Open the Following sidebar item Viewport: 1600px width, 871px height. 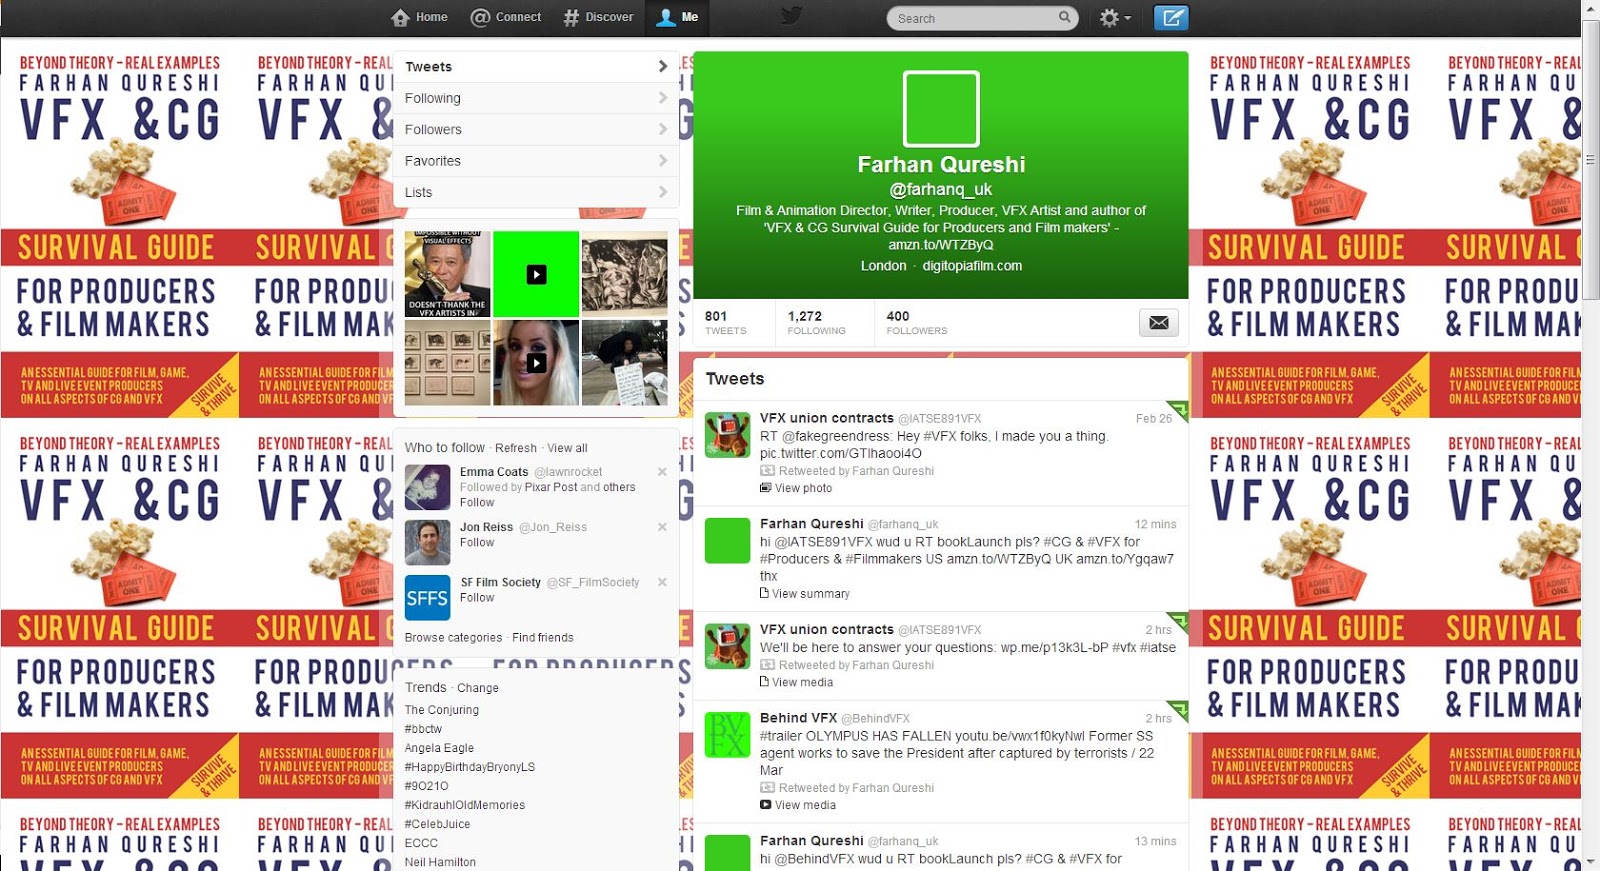click(536, 98)
